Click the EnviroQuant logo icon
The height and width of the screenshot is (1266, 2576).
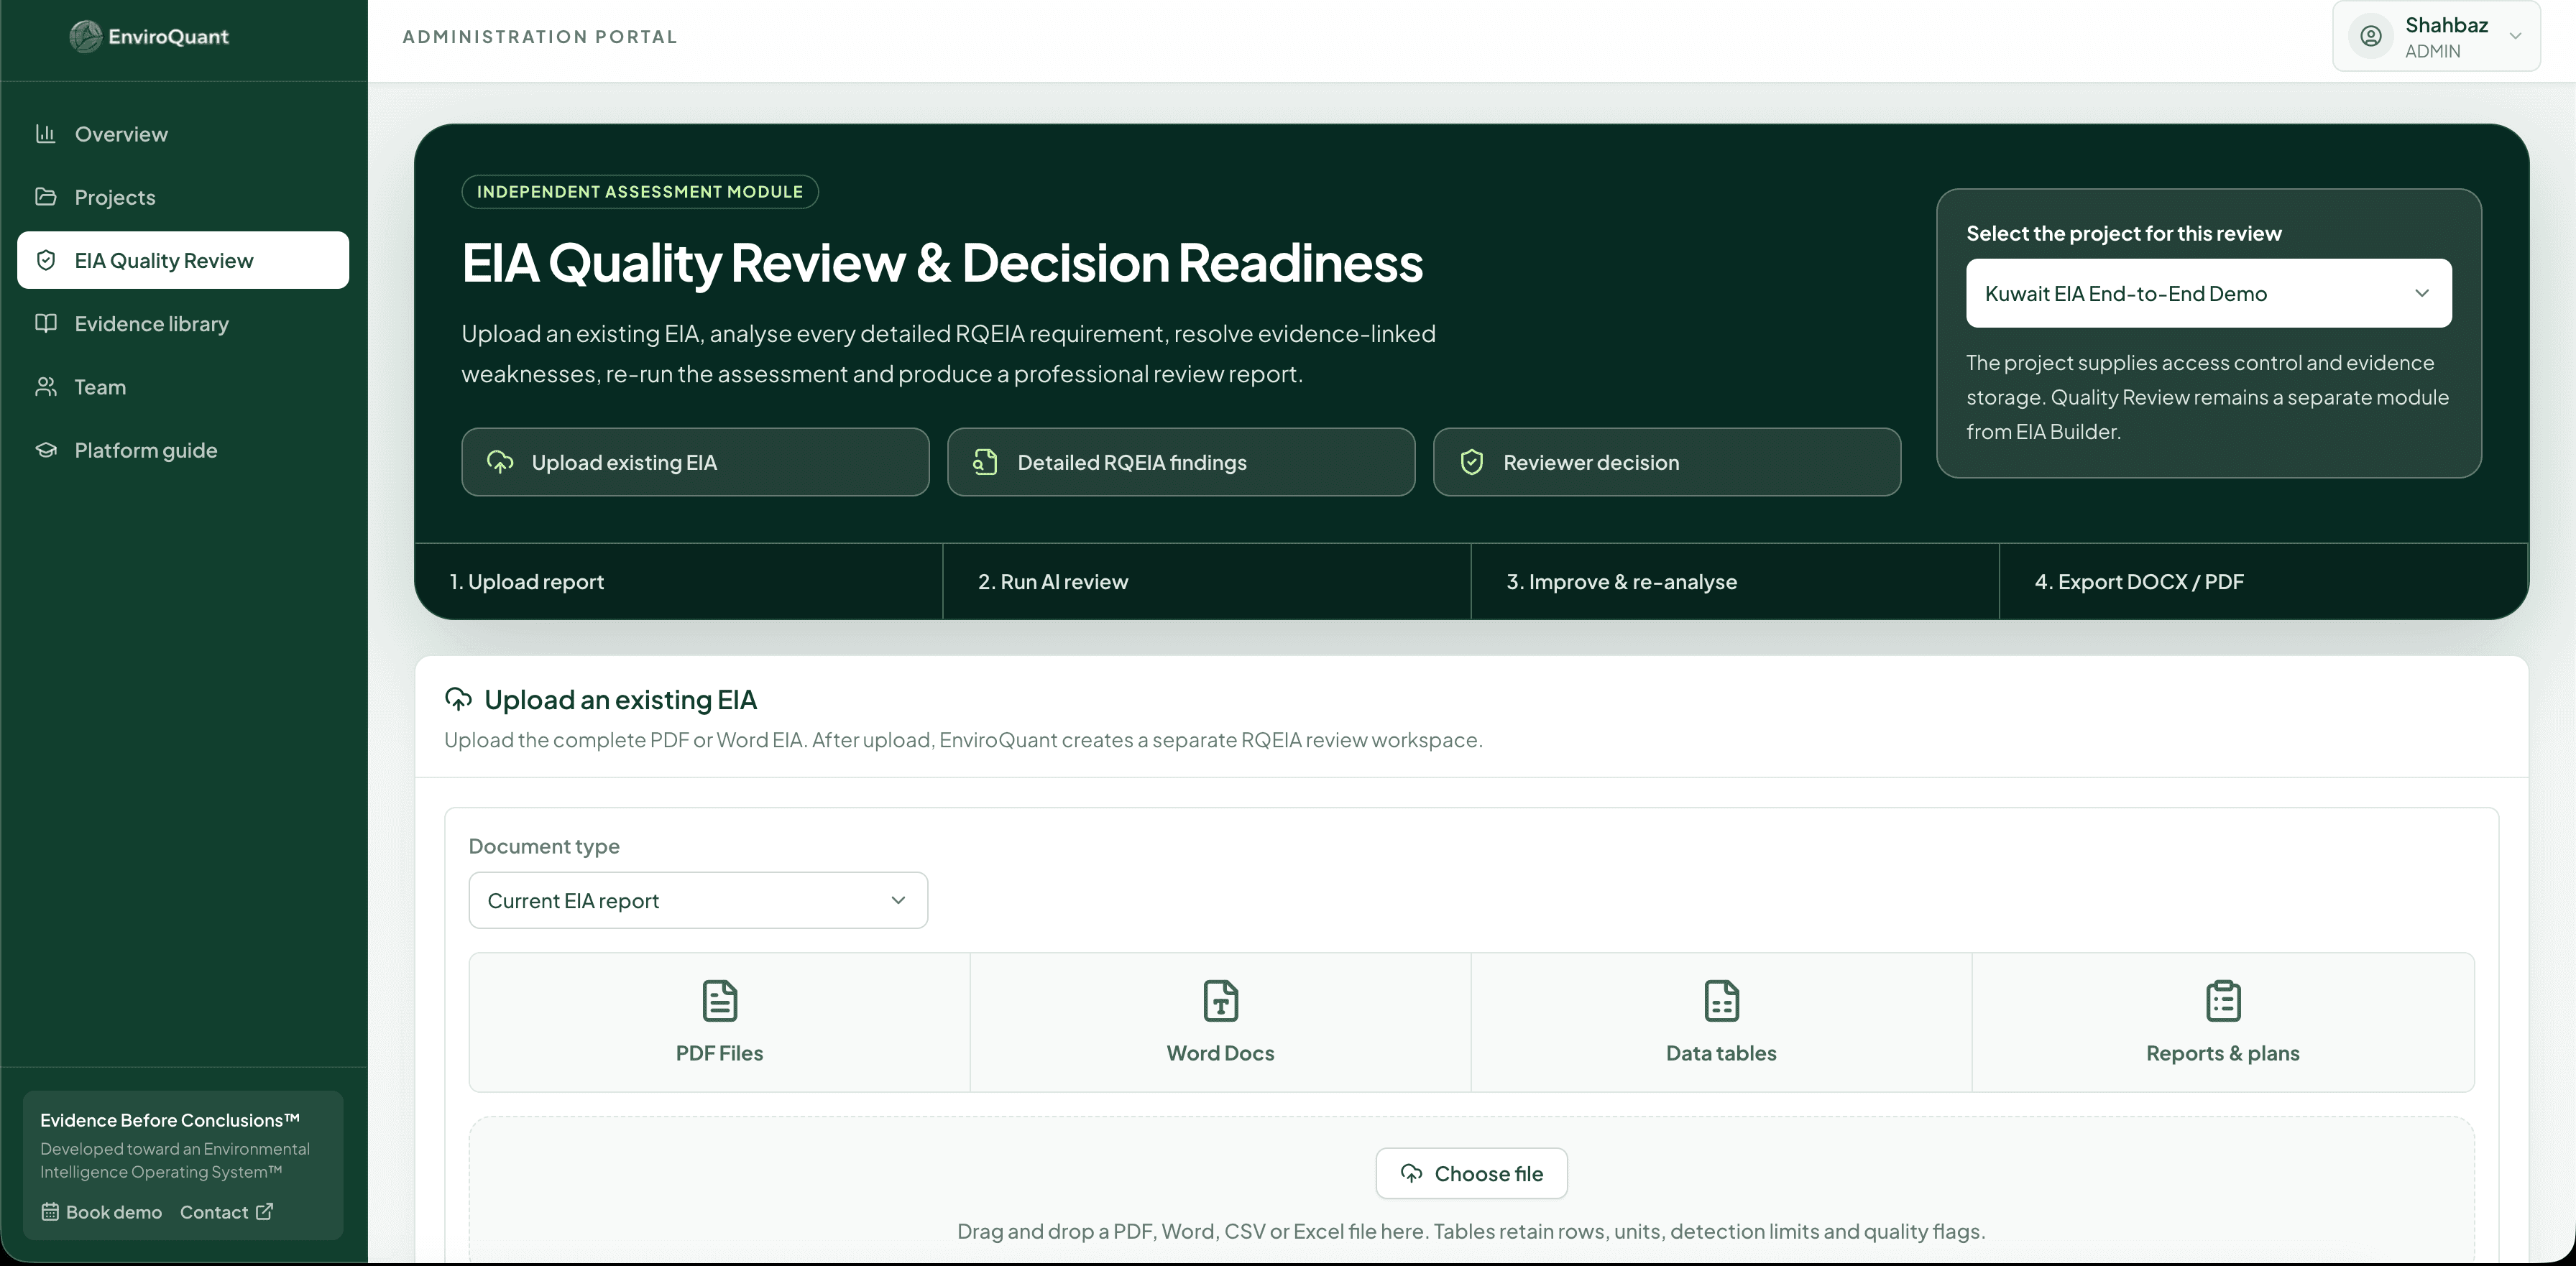86,36
